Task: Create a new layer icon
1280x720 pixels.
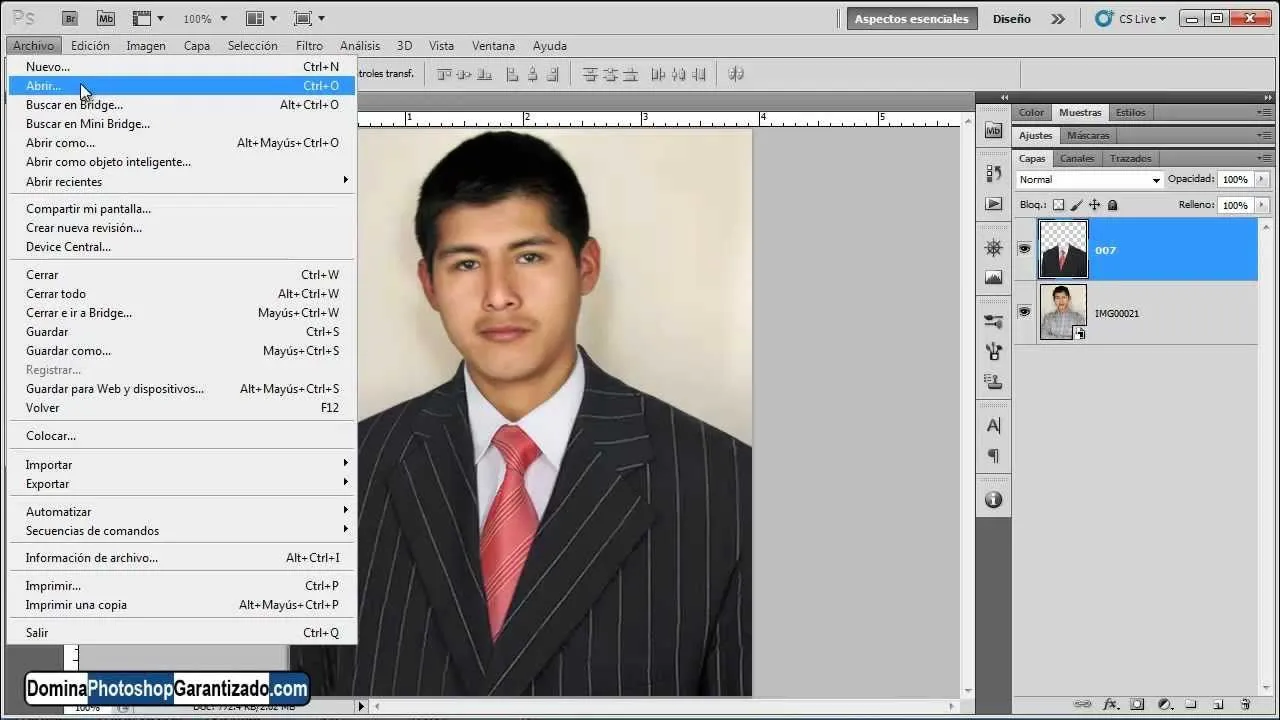Action: pyautogui.click(x=1218, y=705)
